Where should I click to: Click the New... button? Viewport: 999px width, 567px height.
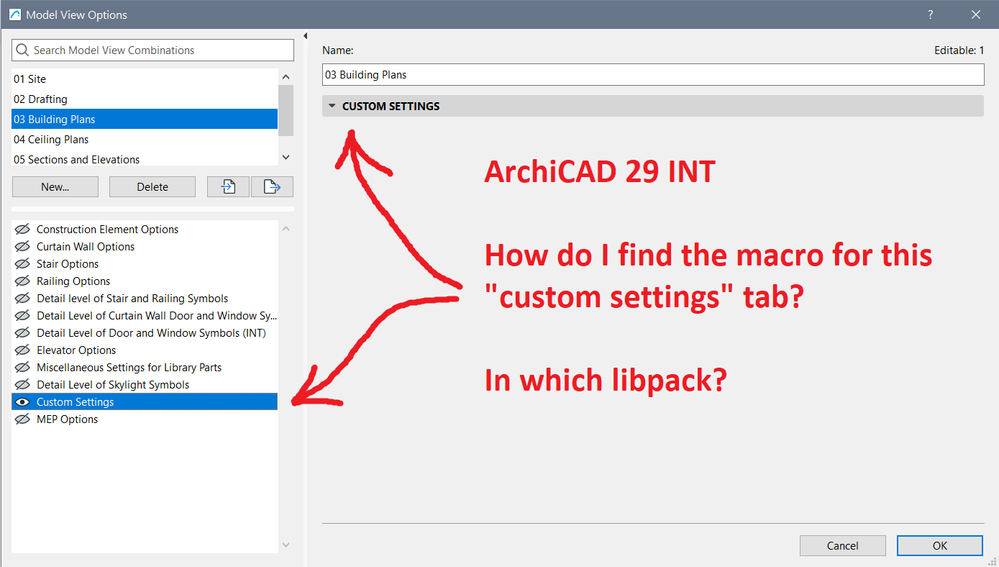click(55, 187)
